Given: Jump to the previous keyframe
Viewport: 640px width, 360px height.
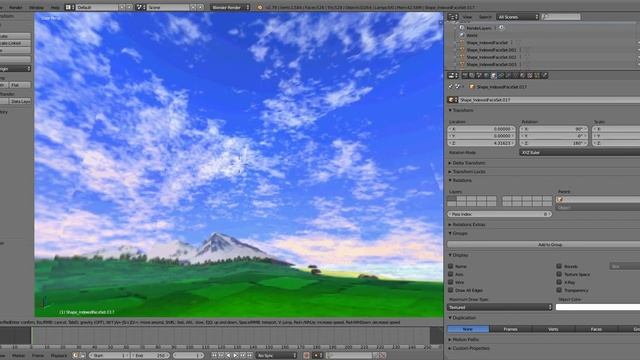Looking at the screenshot, I should point(221,356).
